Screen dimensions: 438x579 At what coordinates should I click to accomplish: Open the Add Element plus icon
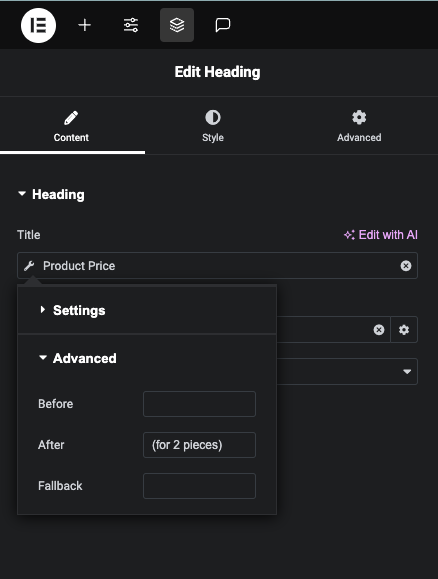pyautogui.click(x=85, y=25)
